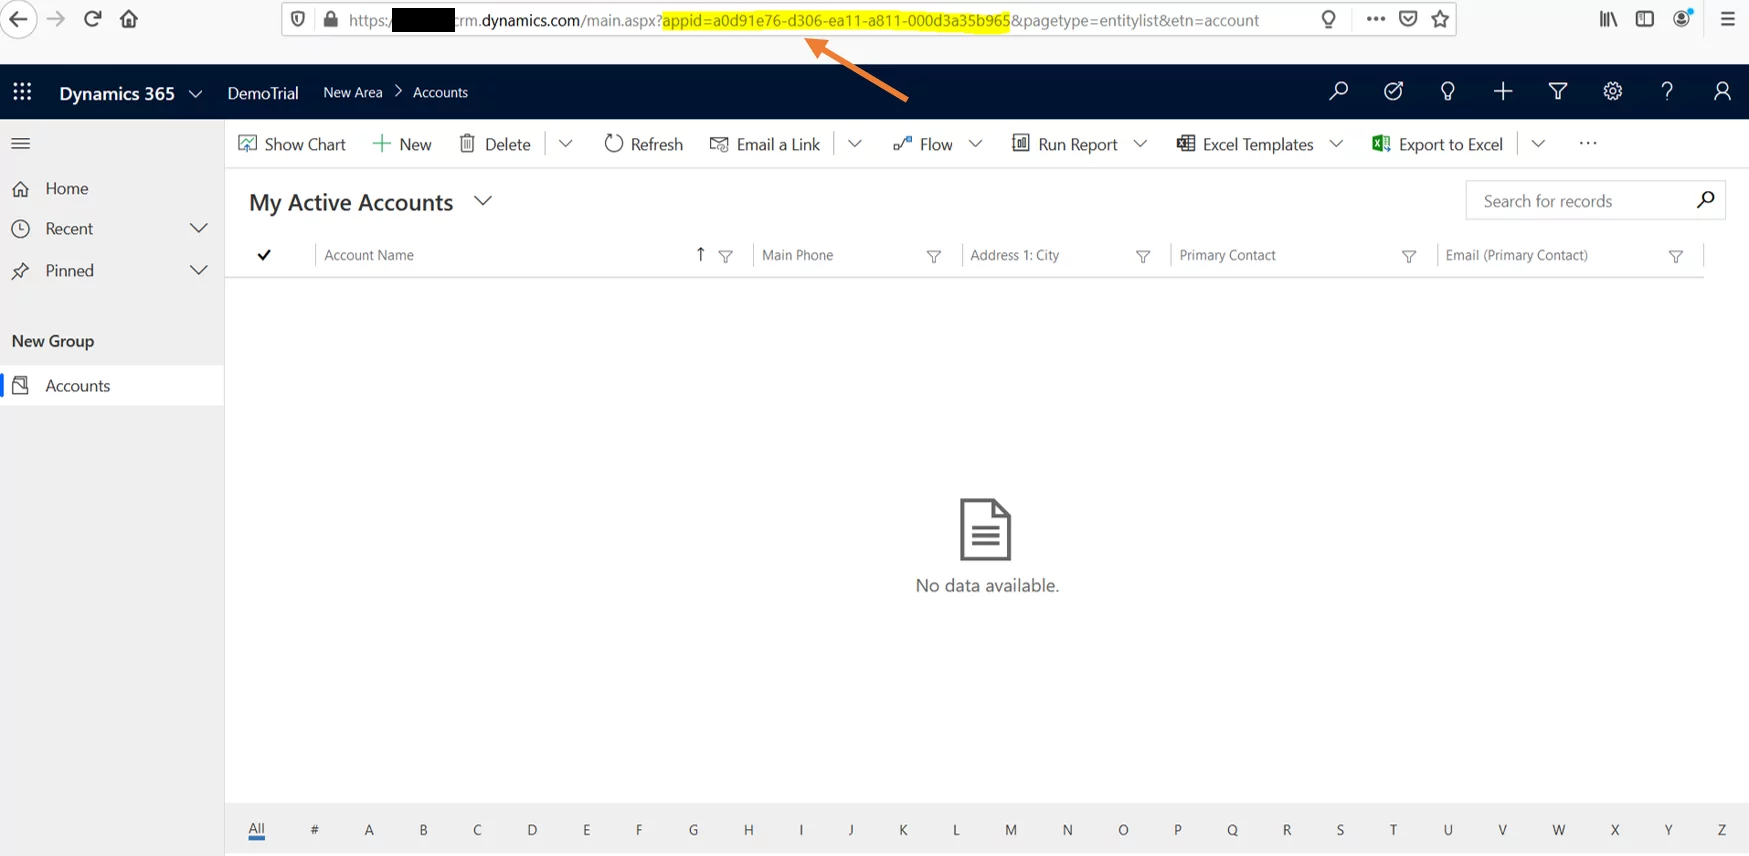1749x856 pixels.
Task: Click the Delete command
Action: (495, 144)
